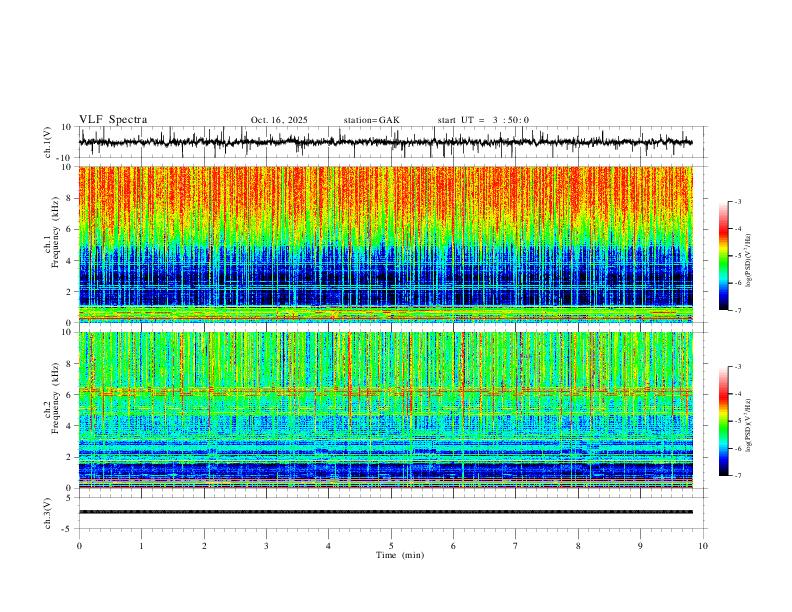This screenshot has height=612, width=792.
Task: Click the "-3" tick on ch.1 colorbar
Action: pyautogui.click(x=737, y=201)
